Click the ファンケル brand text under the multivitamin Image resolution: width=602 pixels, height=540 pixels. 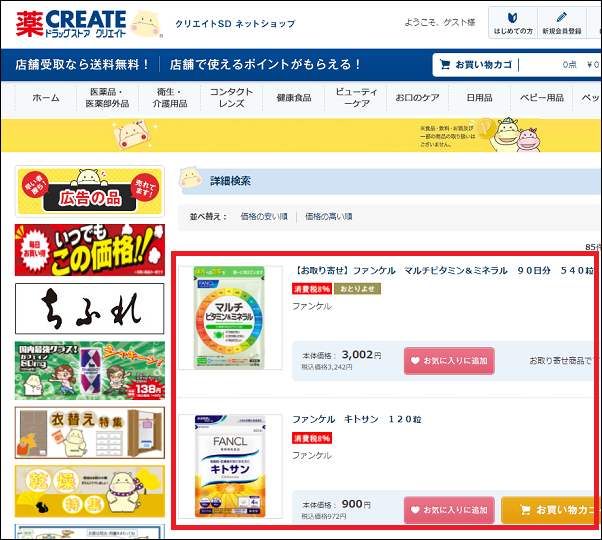[312, 306]
